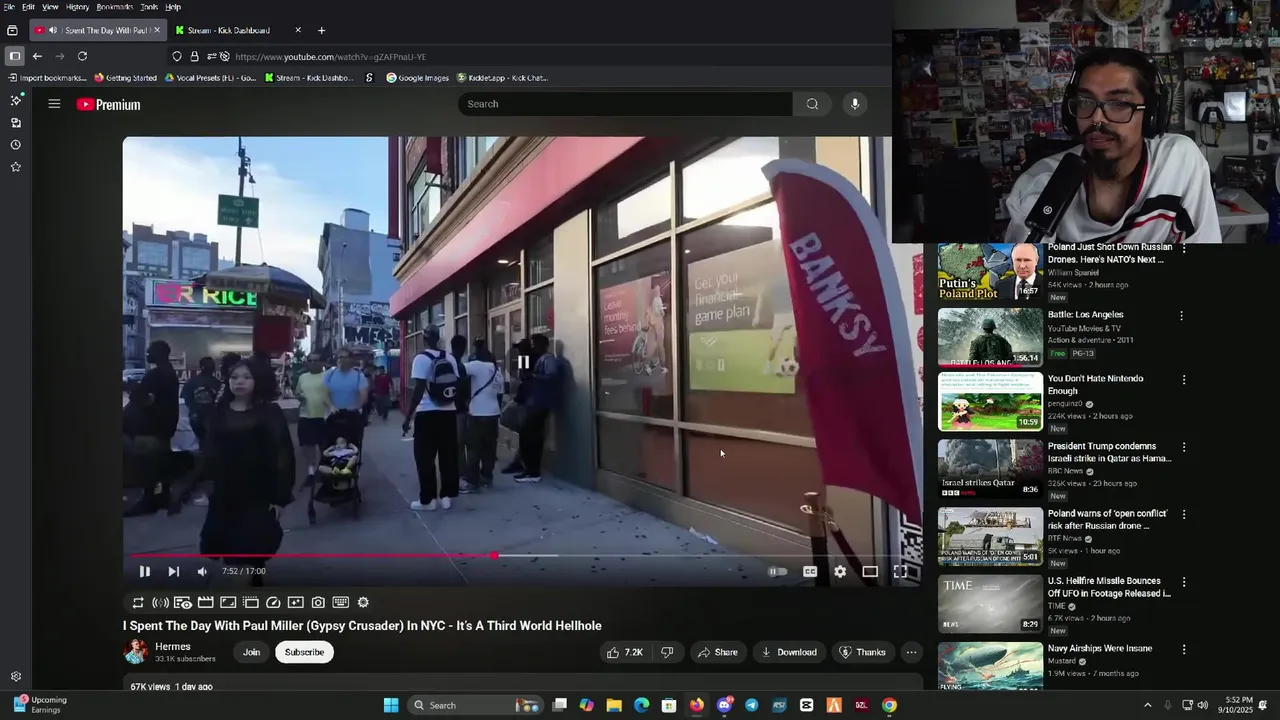Image resolution: width=1280 pixels, height=720 pixels.
Task: Open the player settings gear
Action: (840, 571)
